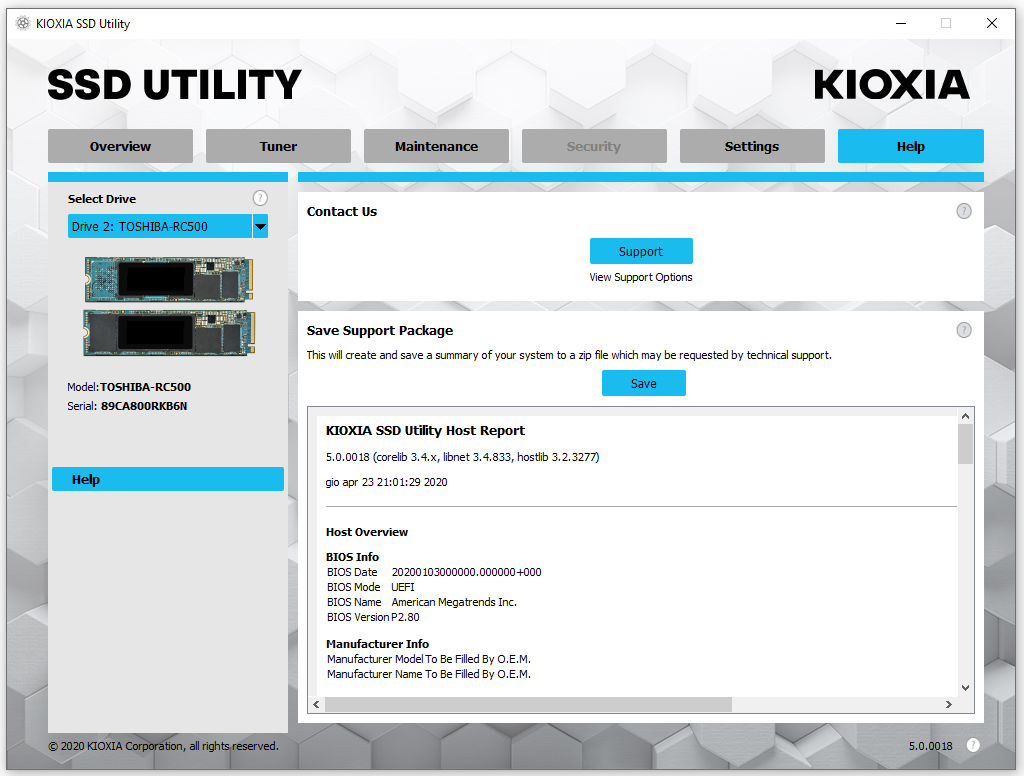1024x776 pixels.
Task: Switch to the Overview tab
Action: tap(120, 146)
